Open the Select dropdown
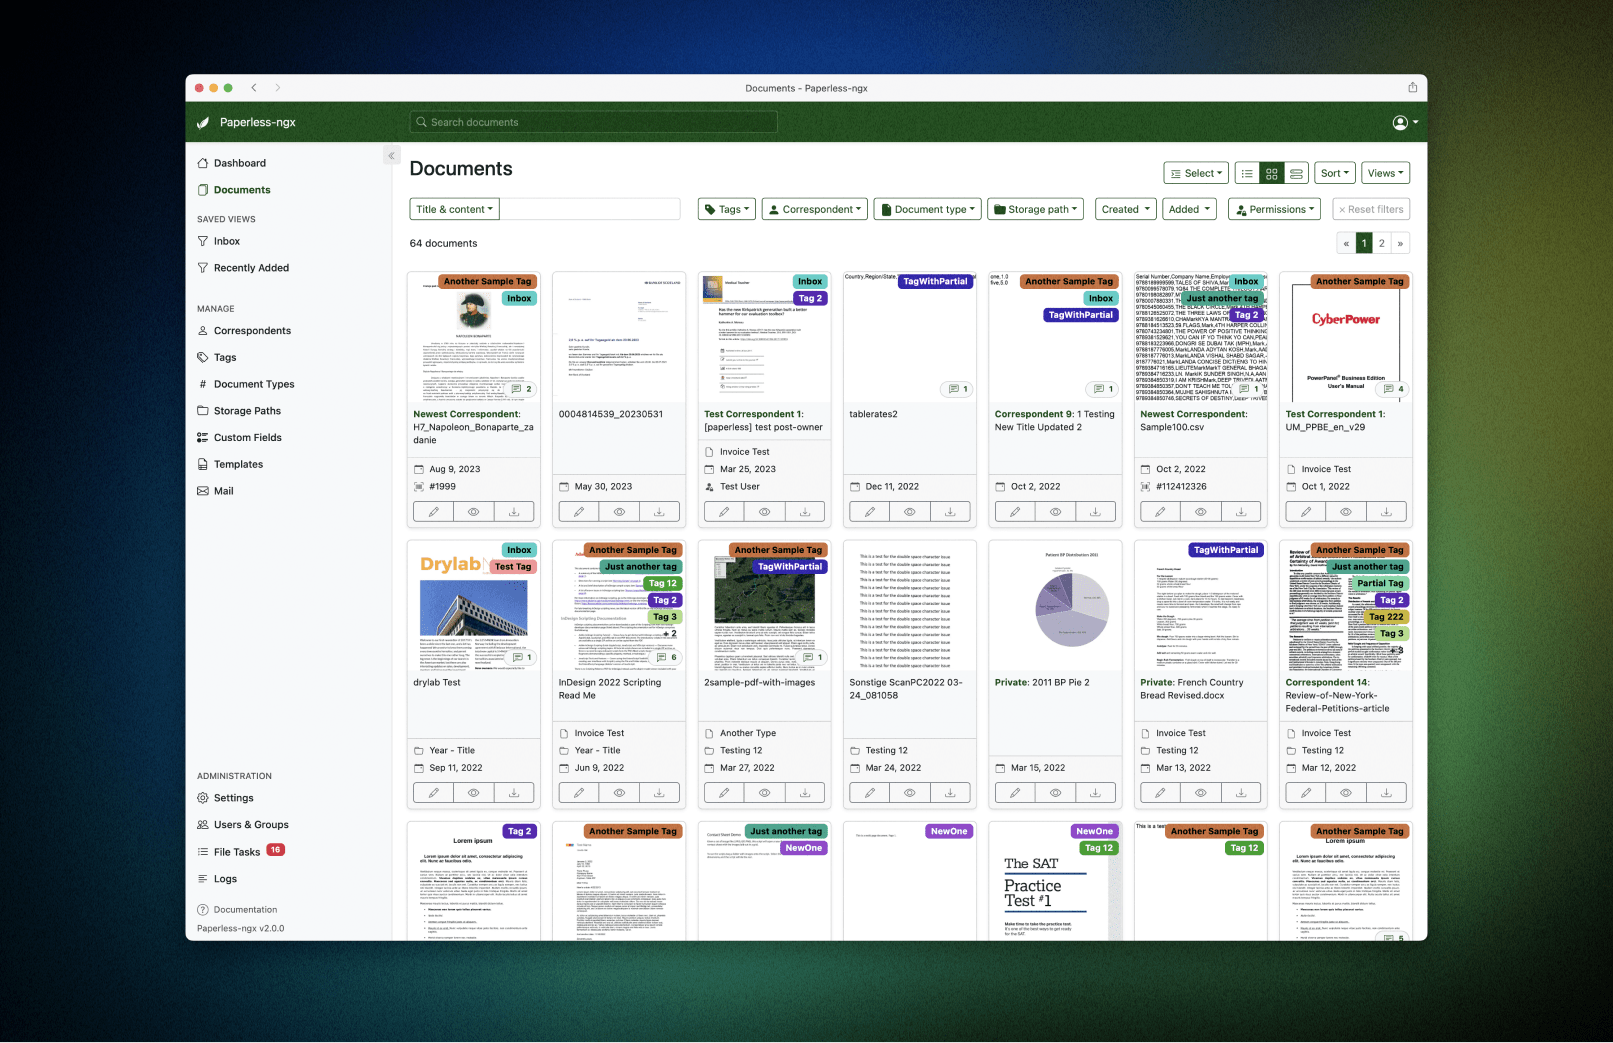This screenshot has height=1043, width=1613. [x=1195, y=173]
